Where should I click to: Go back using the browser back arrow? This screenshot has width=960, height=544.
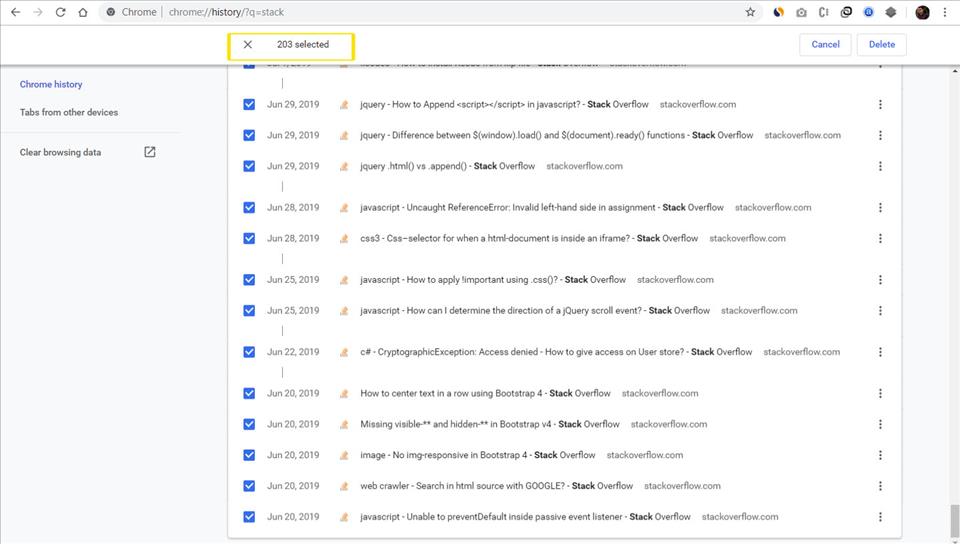(15, 12)
